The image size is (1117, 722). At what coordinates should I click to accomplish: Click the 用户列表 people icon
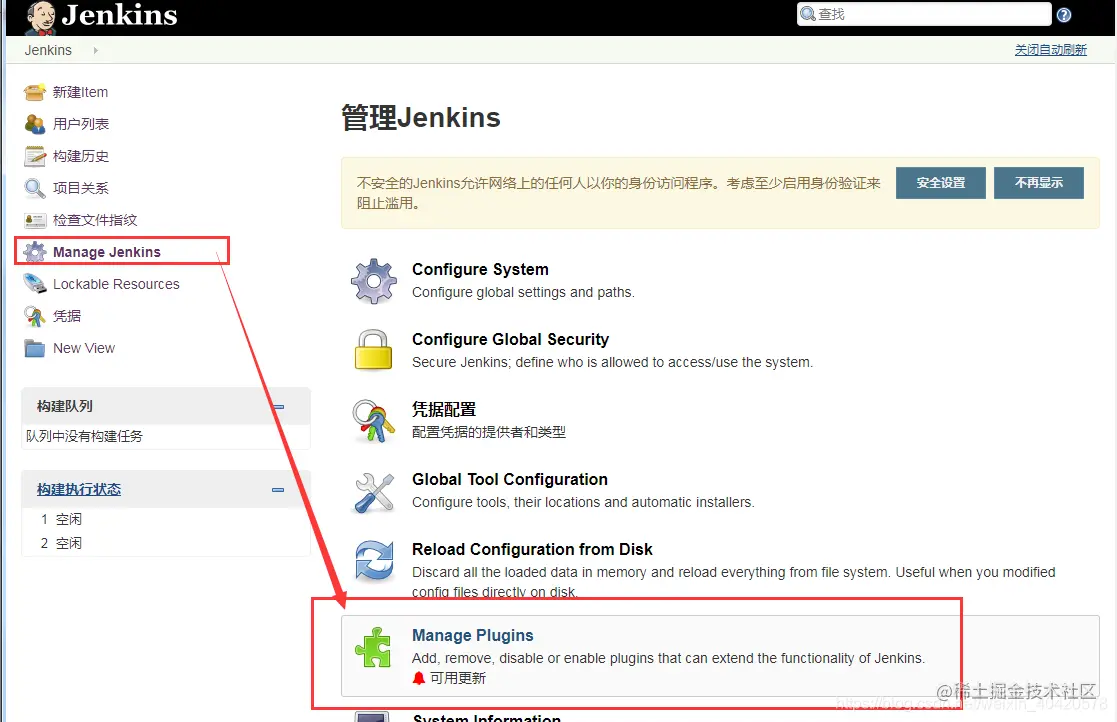point(35,124)
